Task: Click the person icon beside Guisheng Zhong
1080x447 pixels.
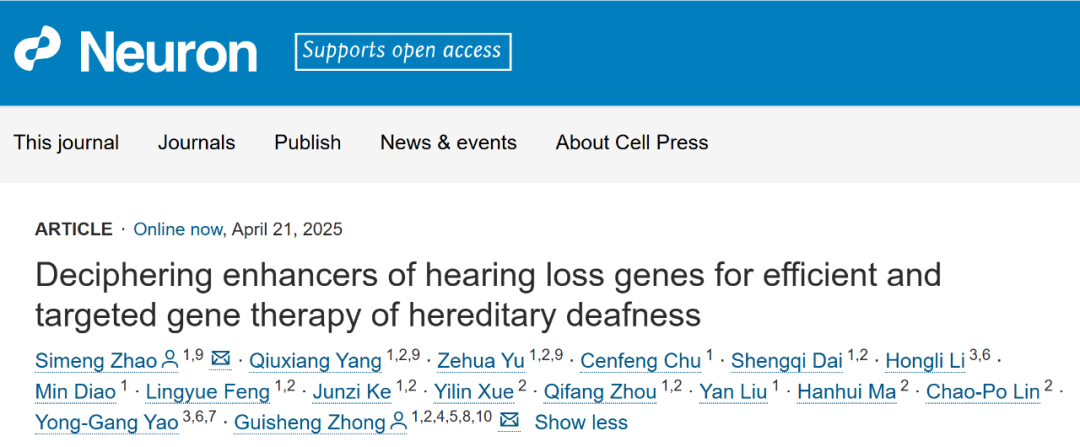Action: pyautogui.click(x=400, y=421)
